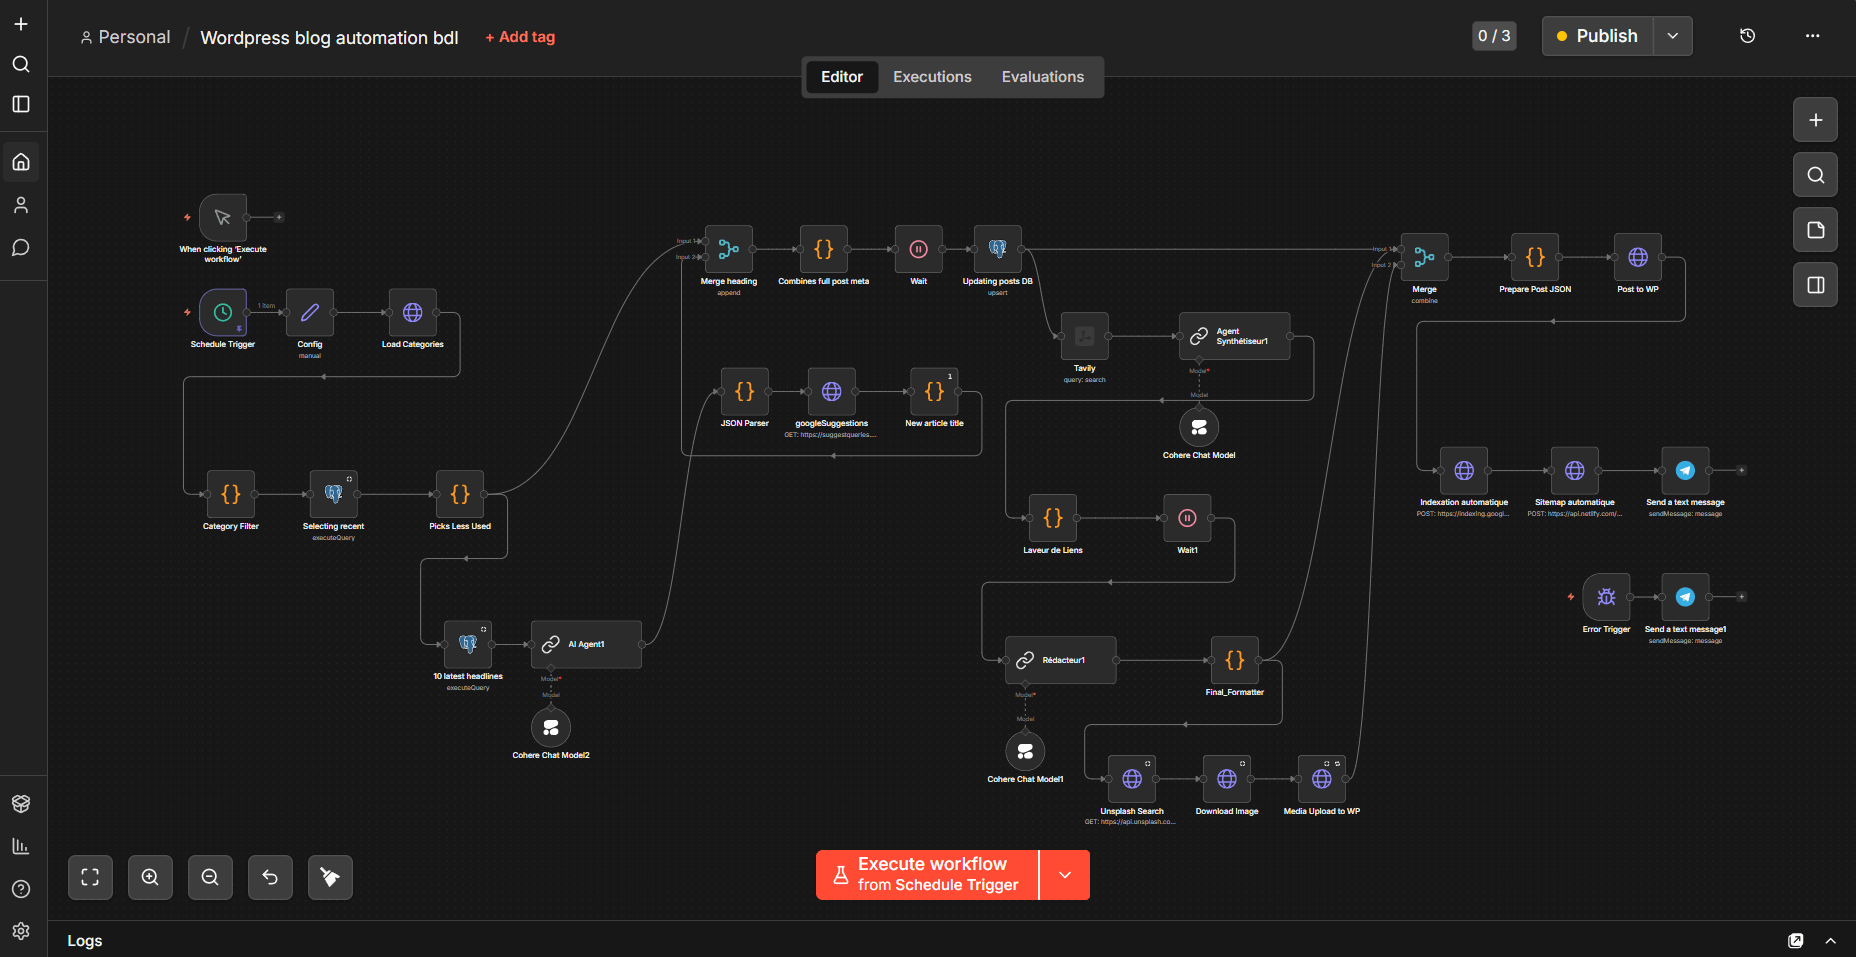Select the Rédacteur1 agent node
This screenshot has height=957, width=1856.
(1061, 660)
